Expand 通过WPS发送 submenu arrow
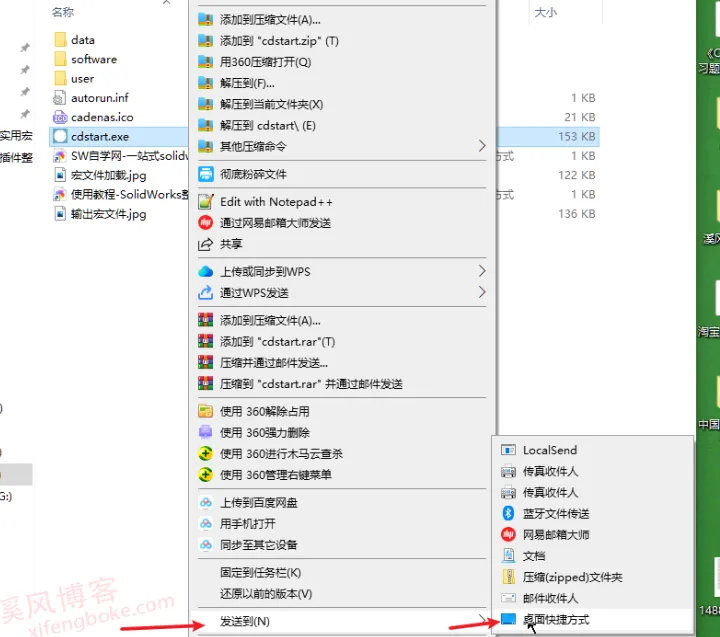Screen dimensions: 720x637 click(x=482, y=292)
